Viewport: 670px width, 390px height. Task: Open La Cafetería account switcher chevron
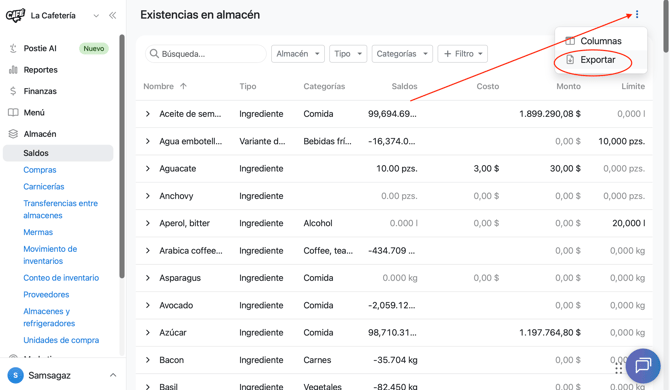point(96,16)
